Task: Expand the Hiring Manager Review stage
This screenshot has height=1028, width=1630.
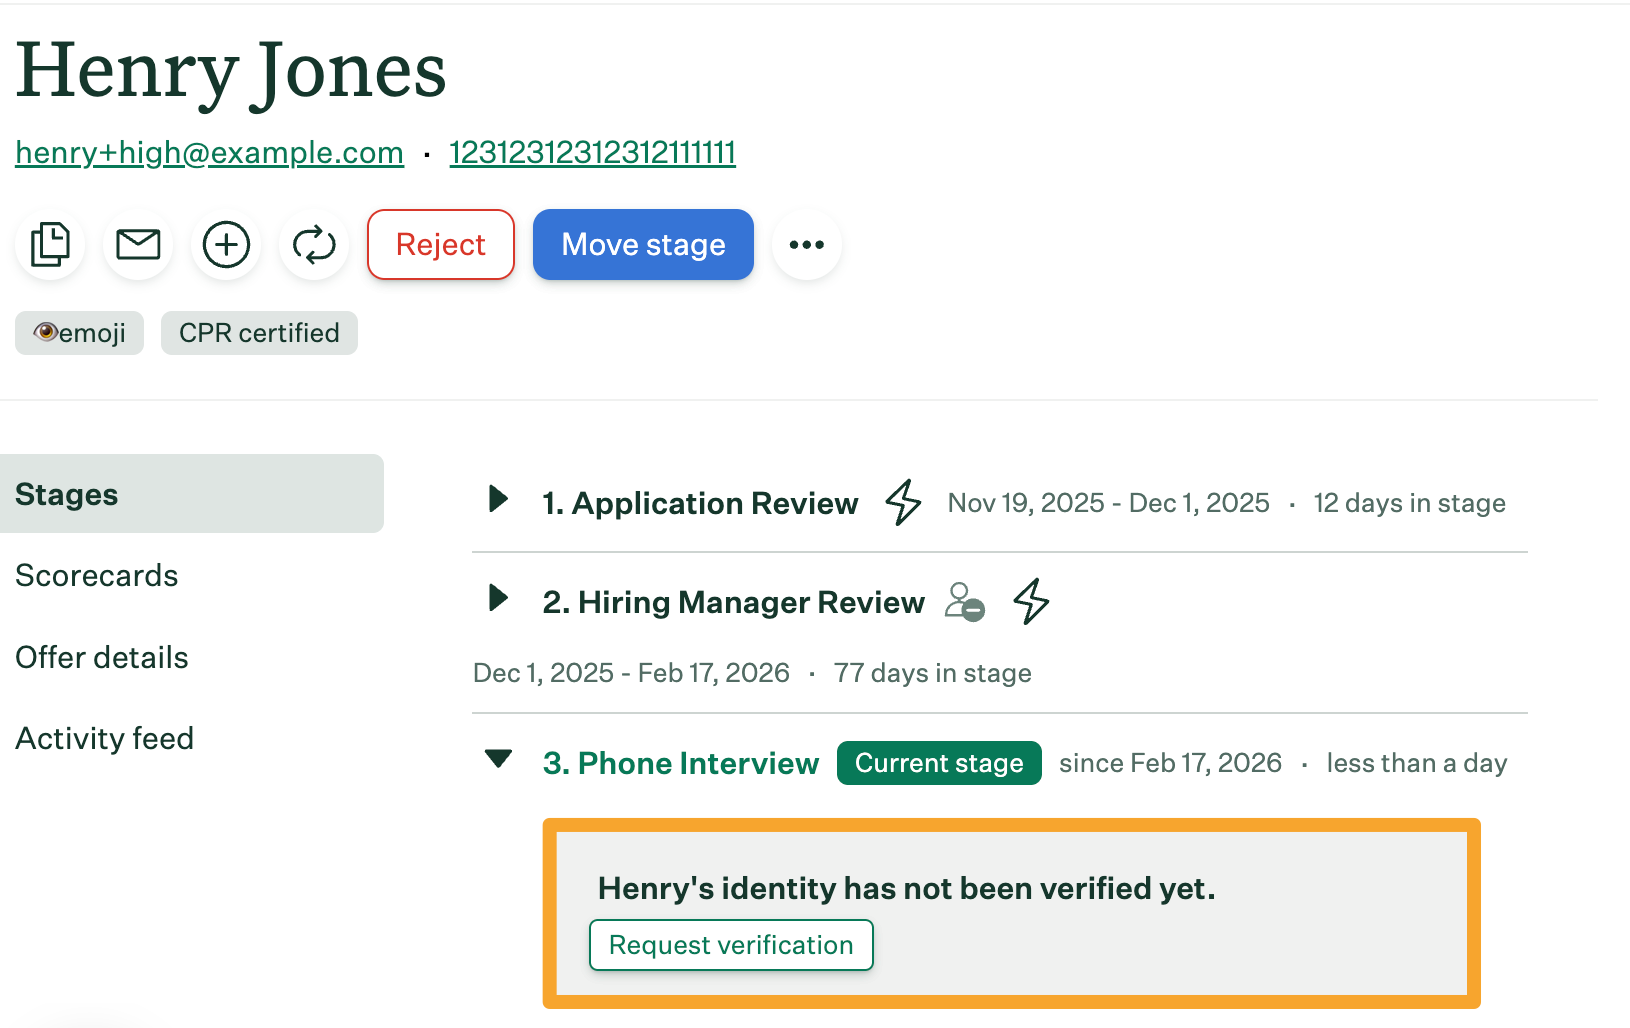Action: point(498,599)
